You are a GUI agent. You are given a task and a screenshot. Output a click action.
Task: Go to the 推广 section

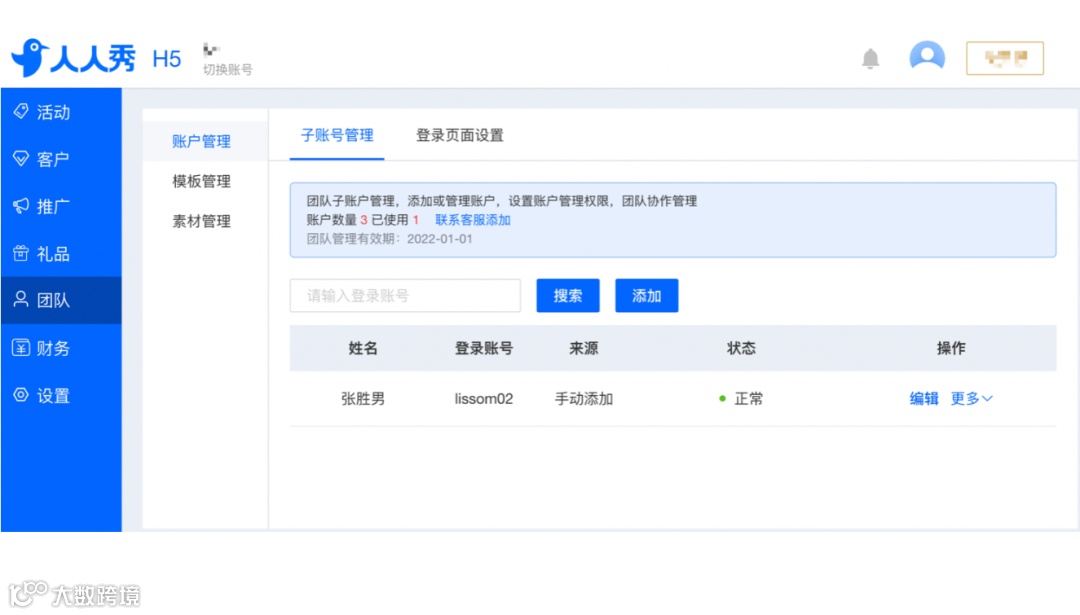click(x=61, y=206)
